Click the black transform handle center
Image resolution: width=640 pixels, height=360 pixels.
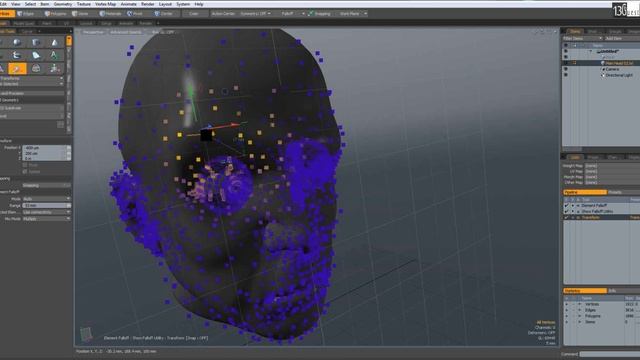206,135
